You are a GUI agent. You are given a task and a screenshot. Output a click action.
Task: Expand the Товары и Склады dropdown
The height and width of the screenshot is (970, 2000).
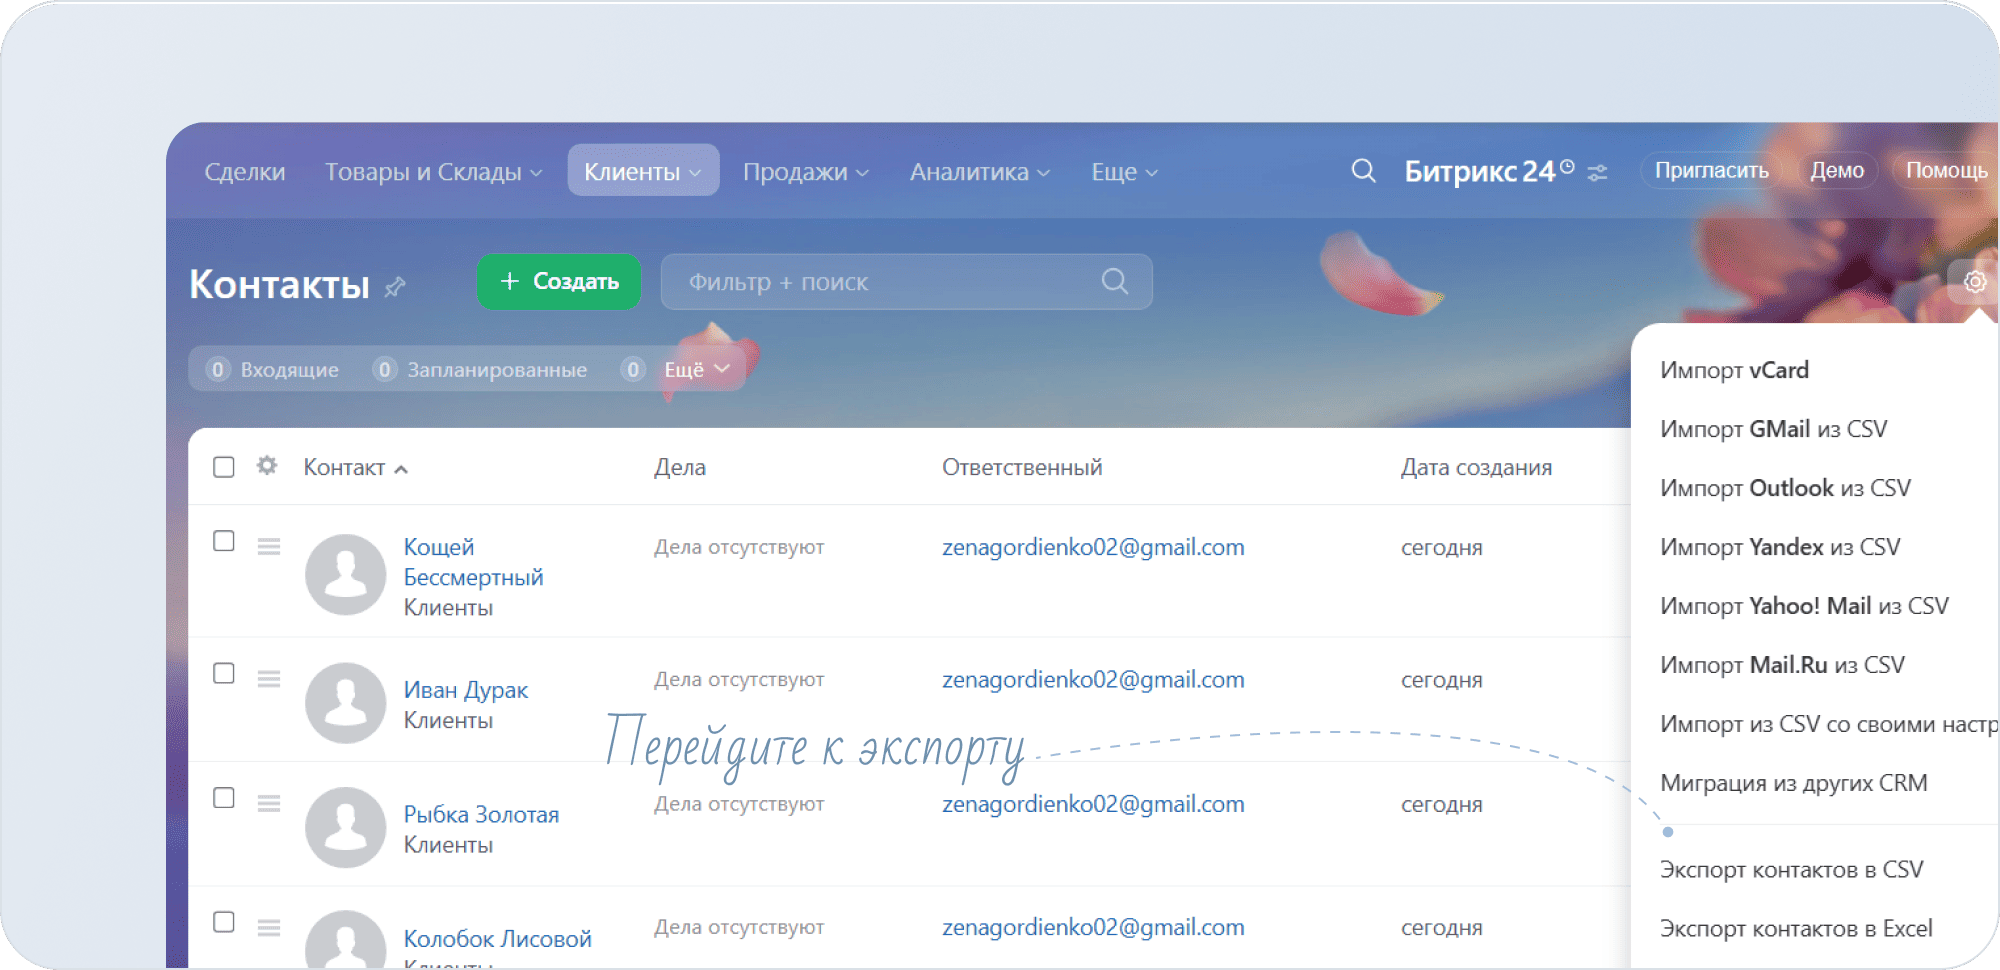[433, 172]
